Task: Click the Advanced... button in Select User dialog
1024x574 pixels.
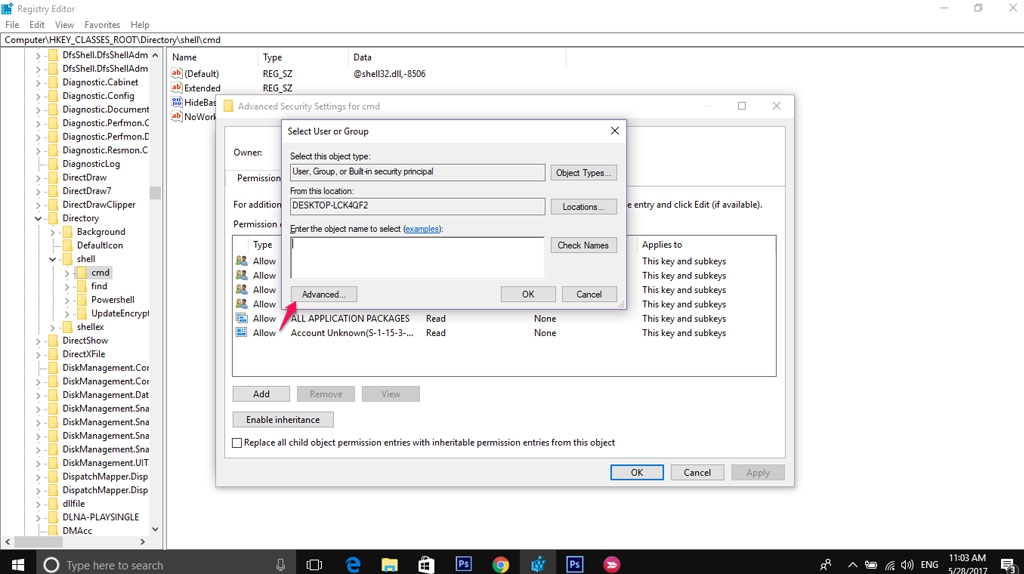Action: (x=323, y=294)
